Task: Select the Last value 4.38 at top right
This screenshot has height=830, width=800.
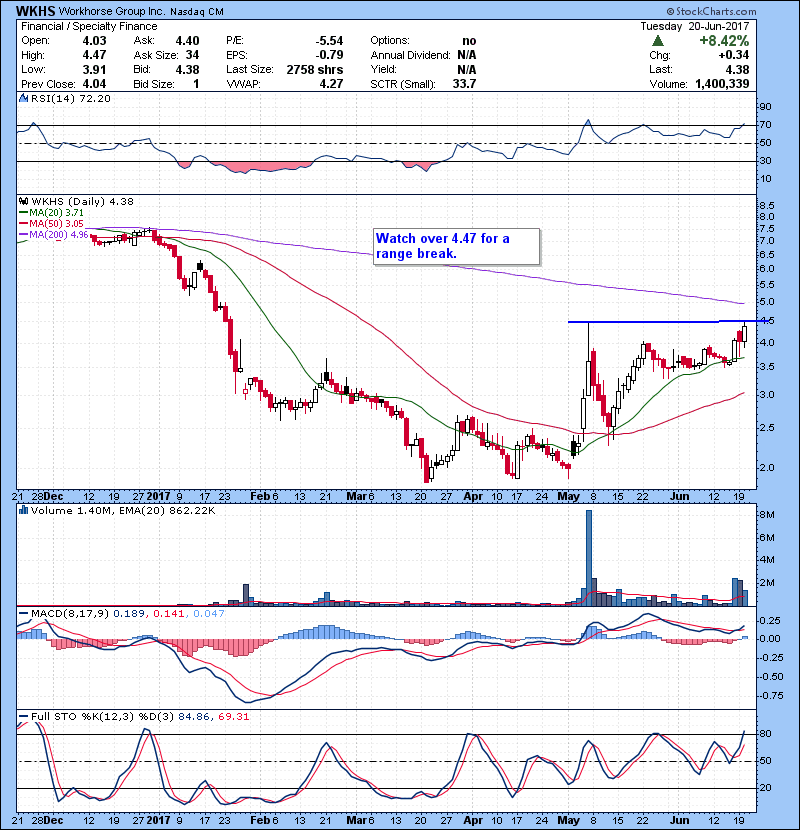Action: [x=737, y=69]
